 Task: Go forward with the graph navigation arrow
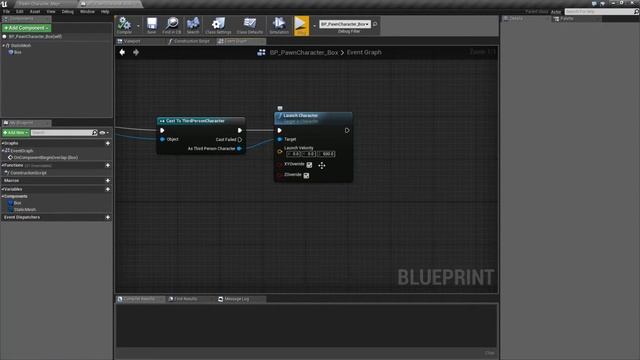coord(136,52)
